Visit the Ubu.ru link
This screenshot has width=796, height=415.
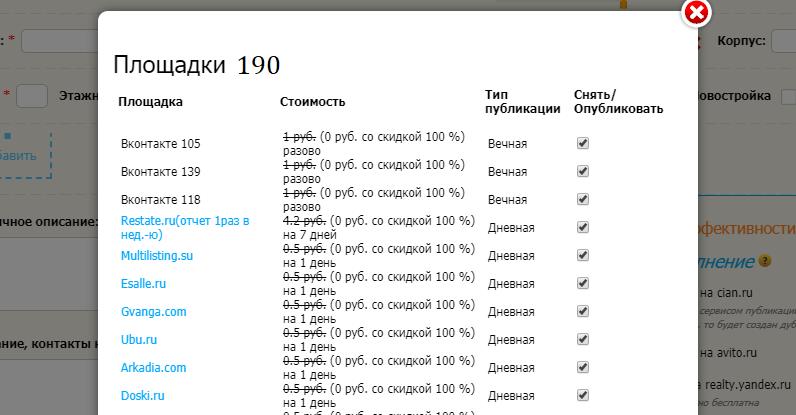tap(139, 340)
